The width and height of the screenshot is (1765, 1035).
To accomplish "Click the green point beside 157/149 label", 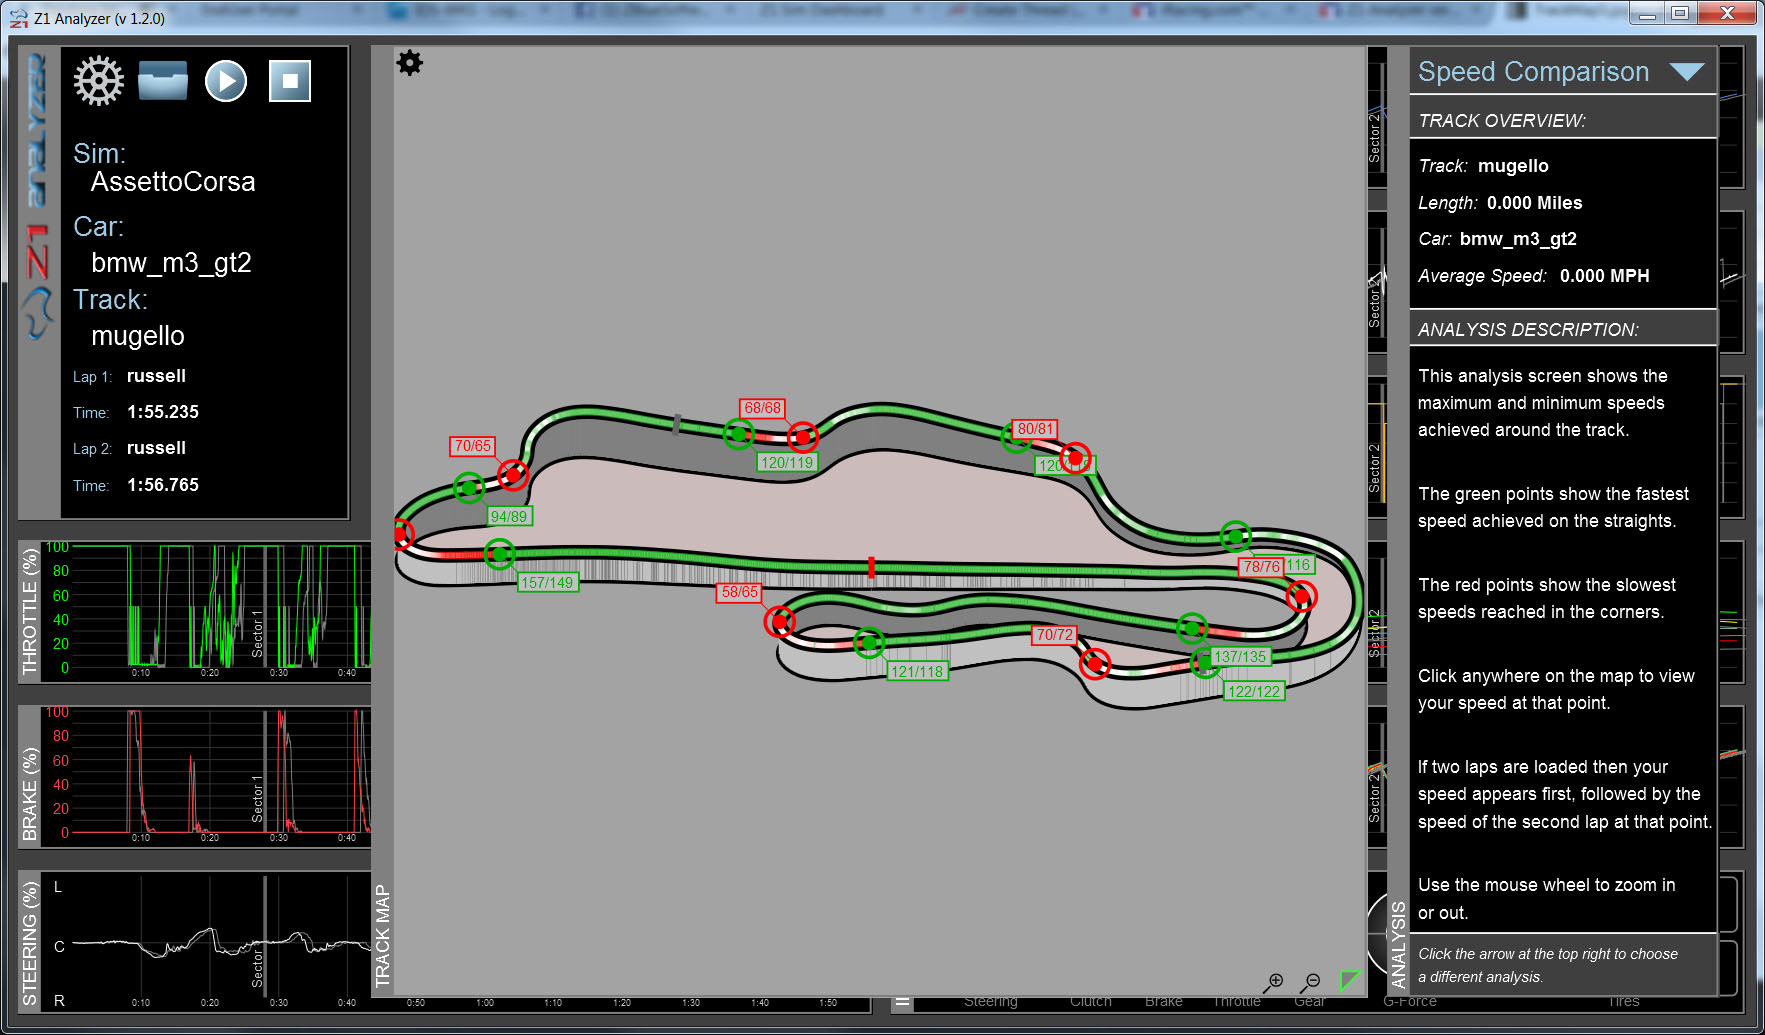I will click(x=499, y=553).
